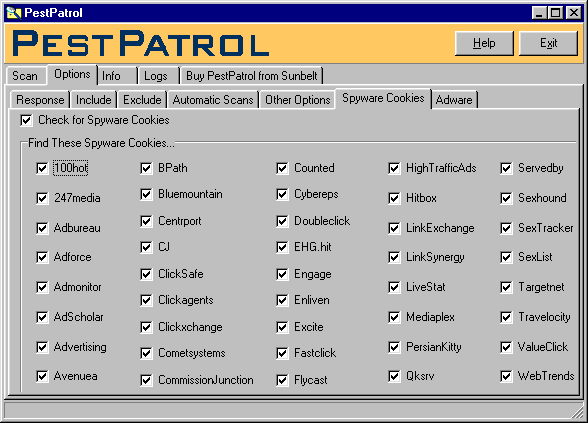Viewport: 588px width, 423px height.
Task: Select the Spyware Cookies sub-tab
Action: point(383,98)
